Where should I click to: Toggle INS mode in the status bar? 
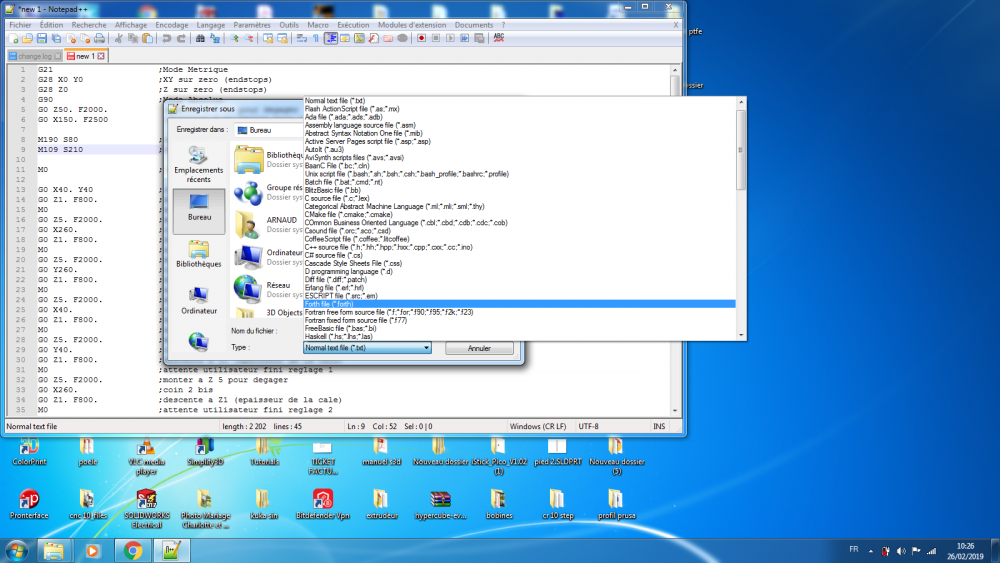point(659,427)
